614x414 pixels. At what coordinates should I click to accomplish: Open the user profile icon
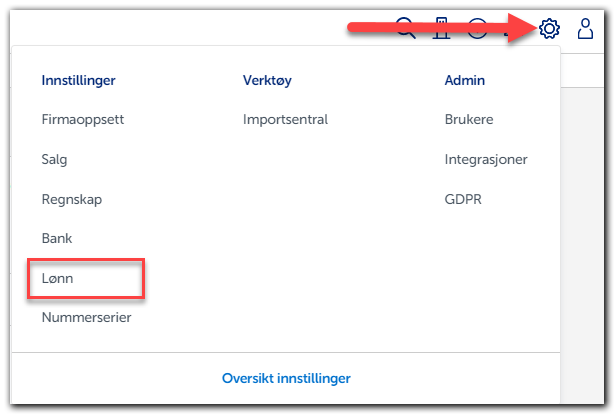pos(586,29)
